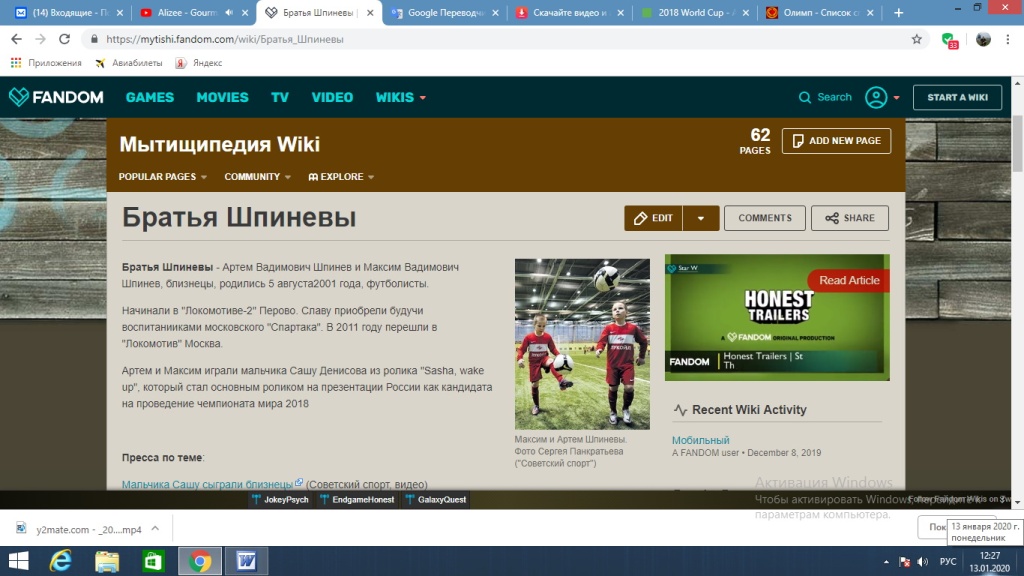Open the Шпиневы twins football photo
The width and height of the screenshot is (1024, 576).
(582, 344)
